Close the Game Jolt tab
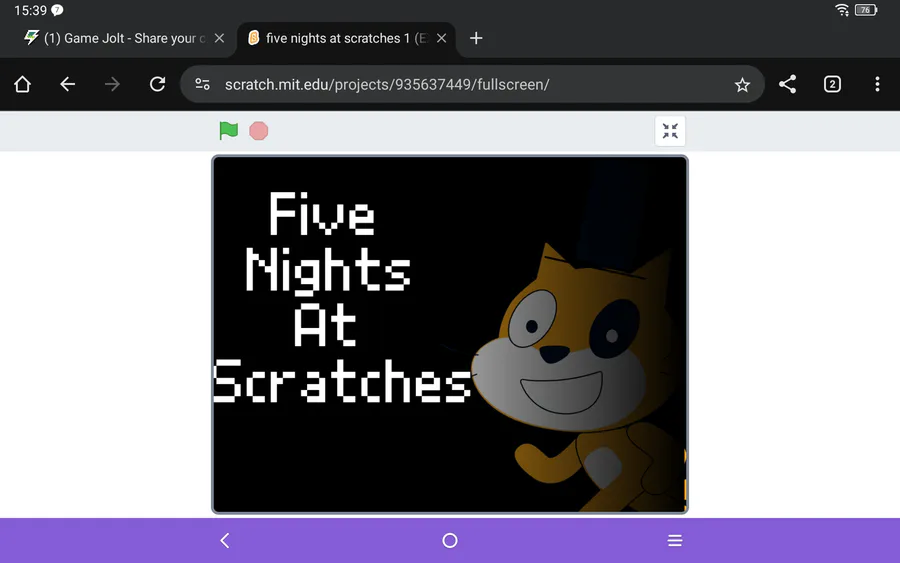This screenshot has width=900, height=563. [x=219, y=38]
